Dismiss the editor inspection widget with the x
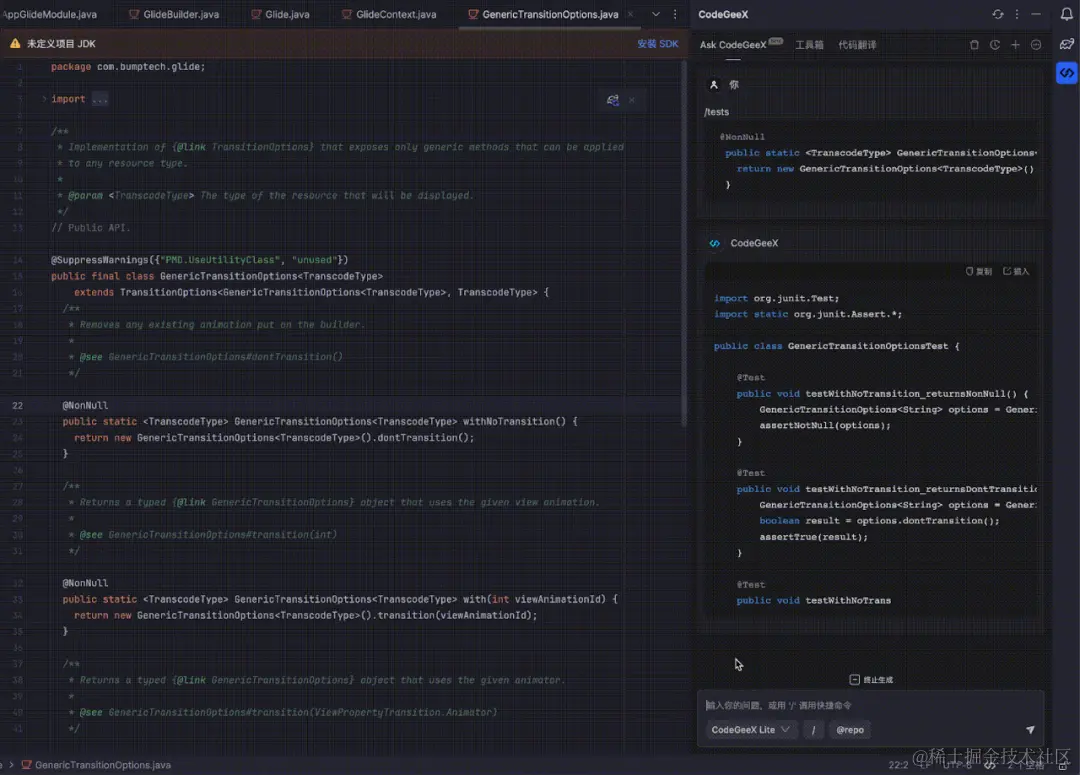 [632, 100]
